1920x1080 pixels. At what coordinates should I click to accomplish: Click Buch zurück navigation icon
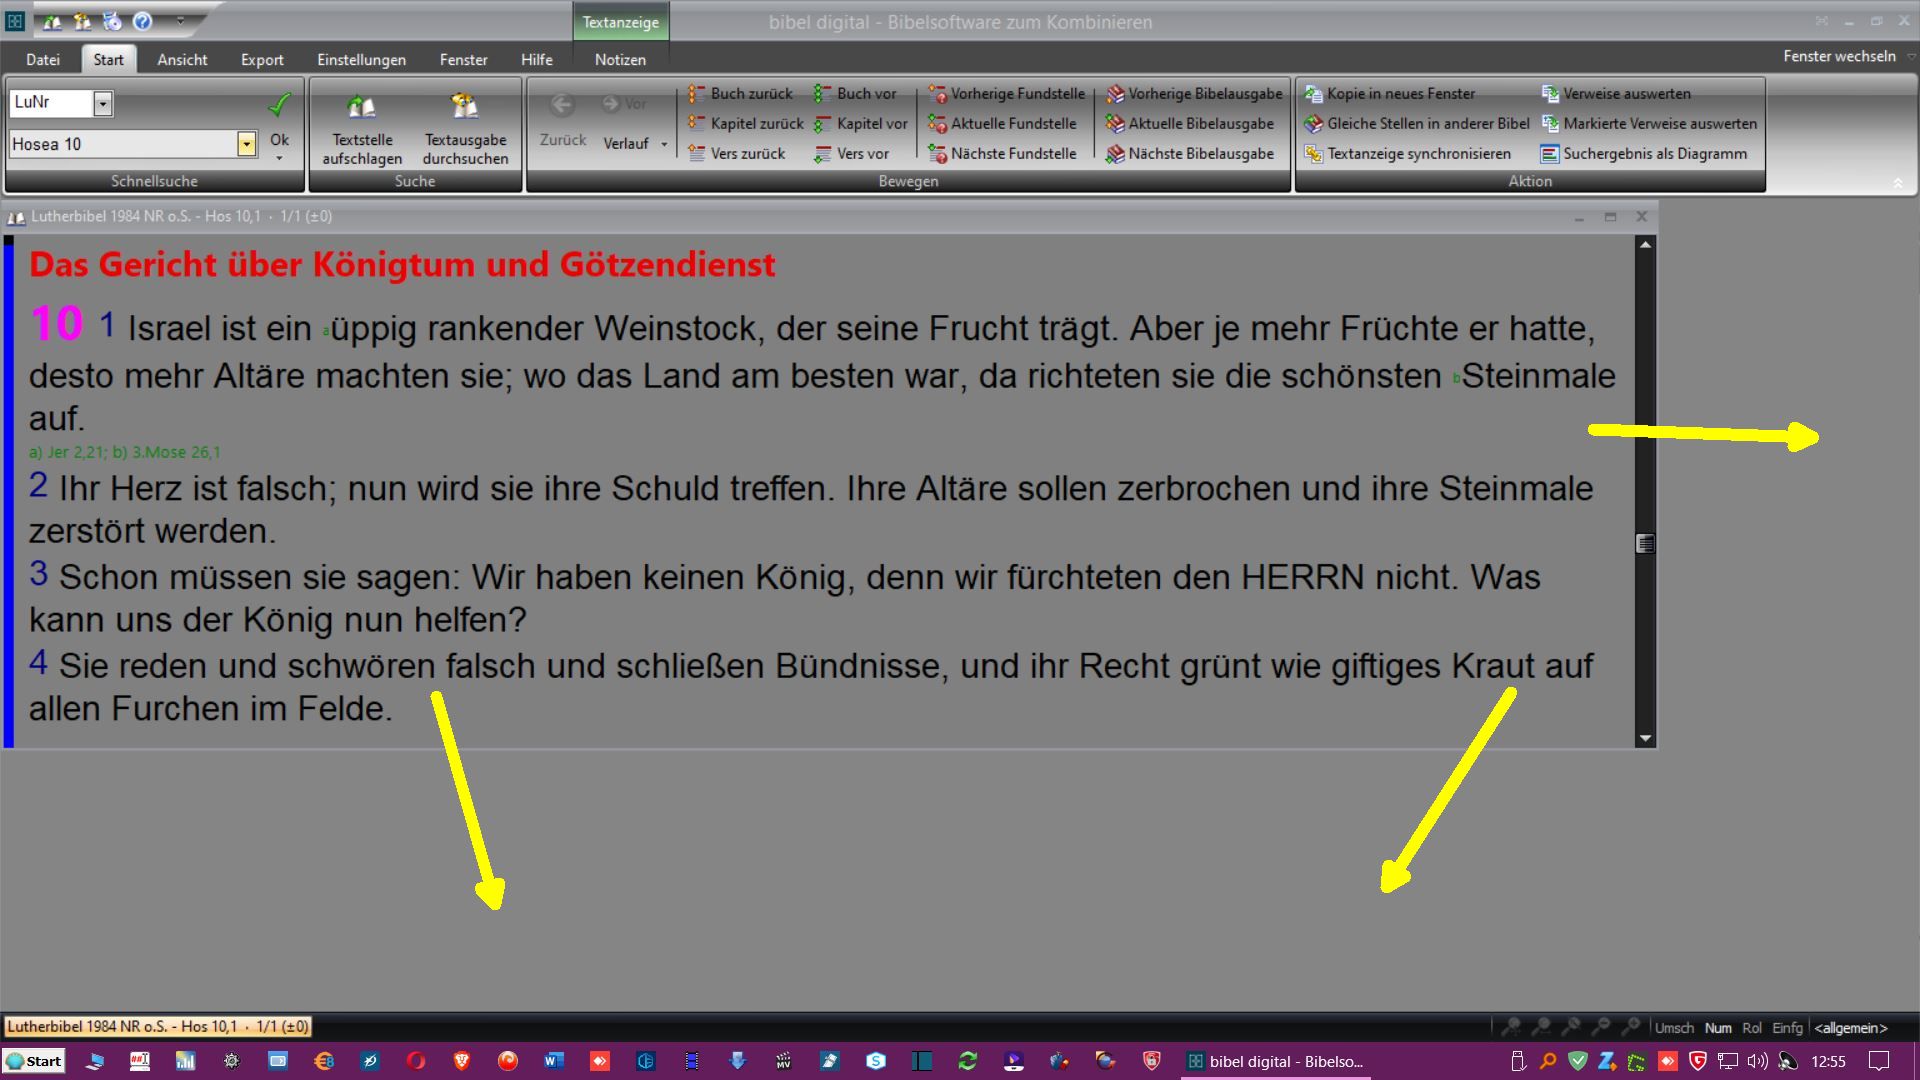coord(697,94)
